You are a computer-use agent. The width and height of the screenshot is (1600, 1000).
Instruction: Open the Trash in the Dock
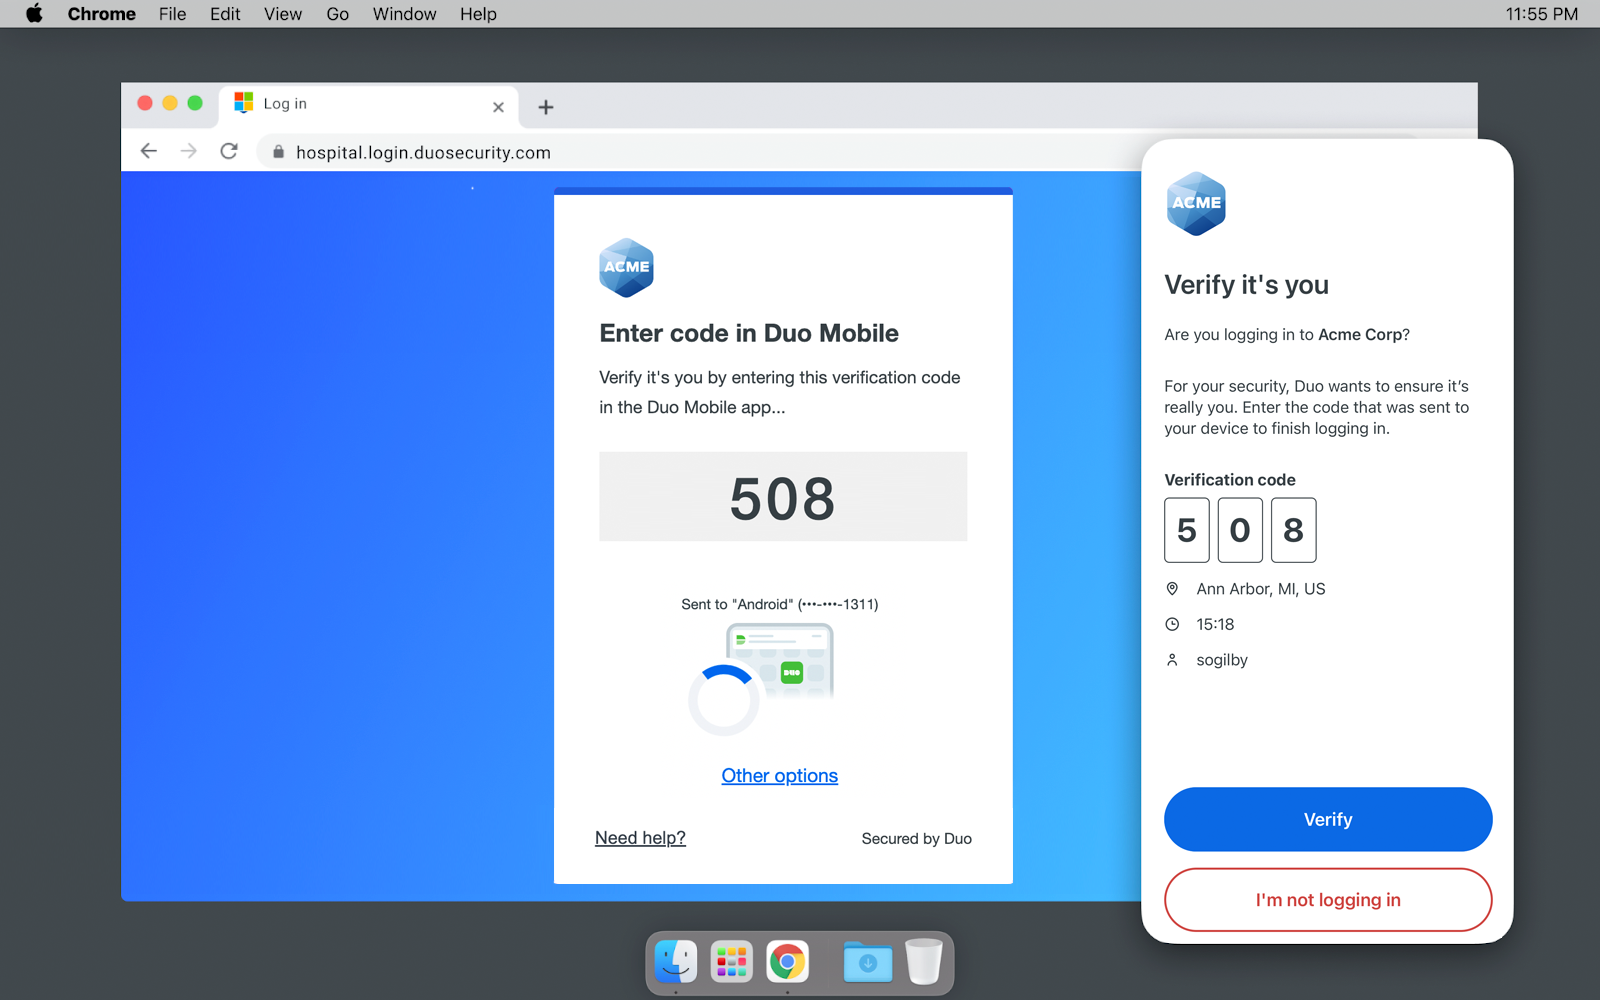[x=925, y=962]
